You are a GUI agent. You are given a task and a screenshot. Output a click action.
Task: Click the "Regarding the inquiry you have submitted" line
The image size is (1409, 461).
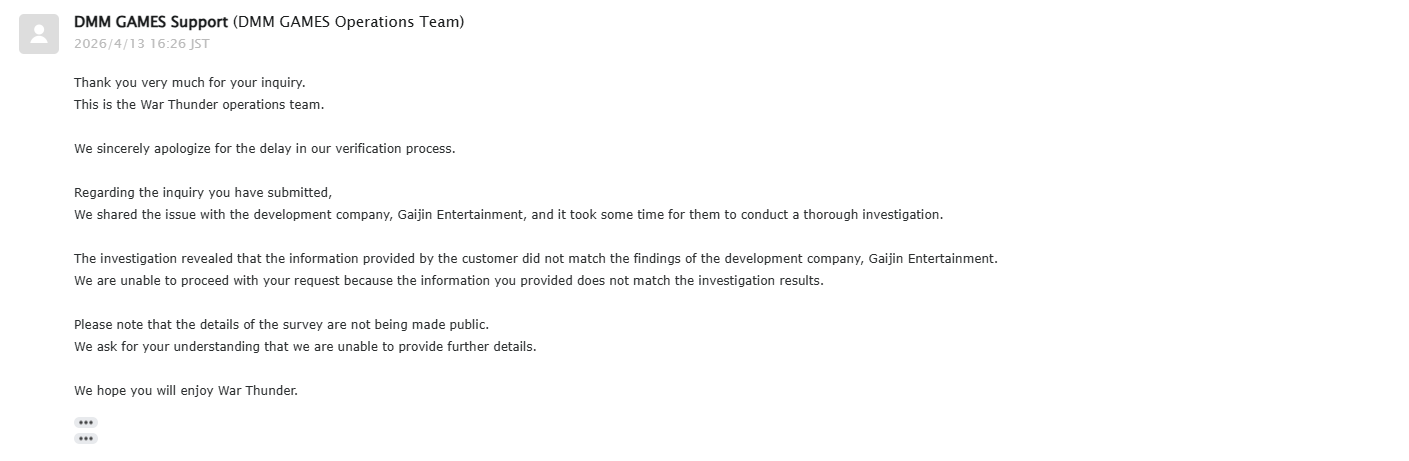click(202, 193)
